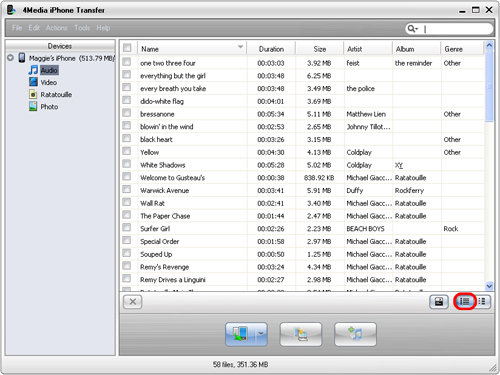Sort by the Artist column header
The width and height of the screenshot is (500, 375).
coord(368,49)
